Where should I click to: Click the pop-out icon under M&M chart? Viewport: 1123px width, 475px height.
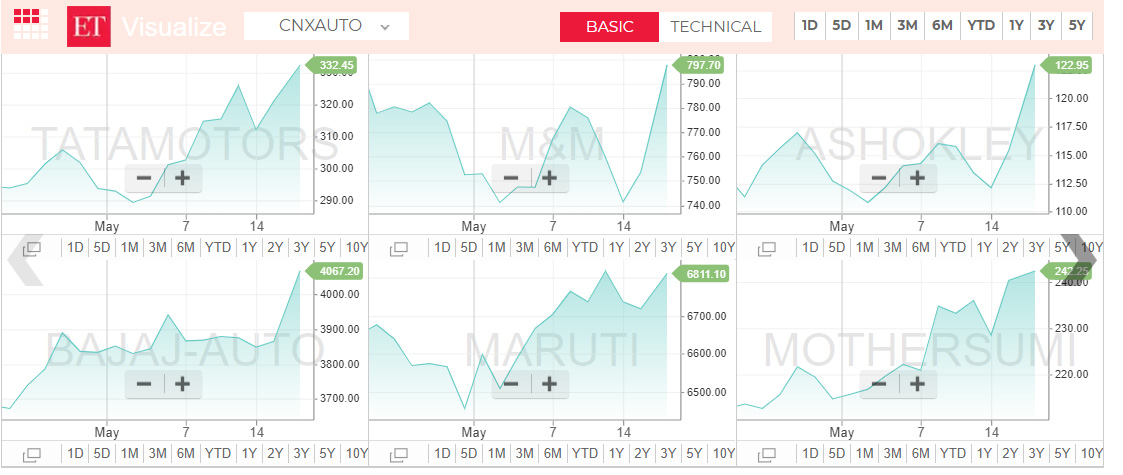pos(399,248)
